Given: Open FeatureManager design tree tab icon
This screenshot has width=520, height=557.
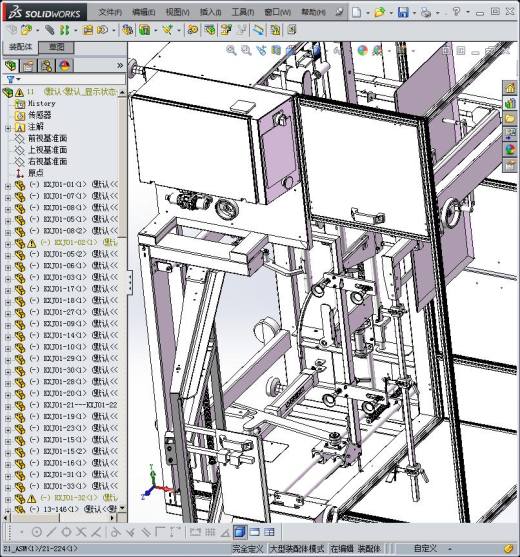Looking at the screenshot, I should (x=11, y=66).
